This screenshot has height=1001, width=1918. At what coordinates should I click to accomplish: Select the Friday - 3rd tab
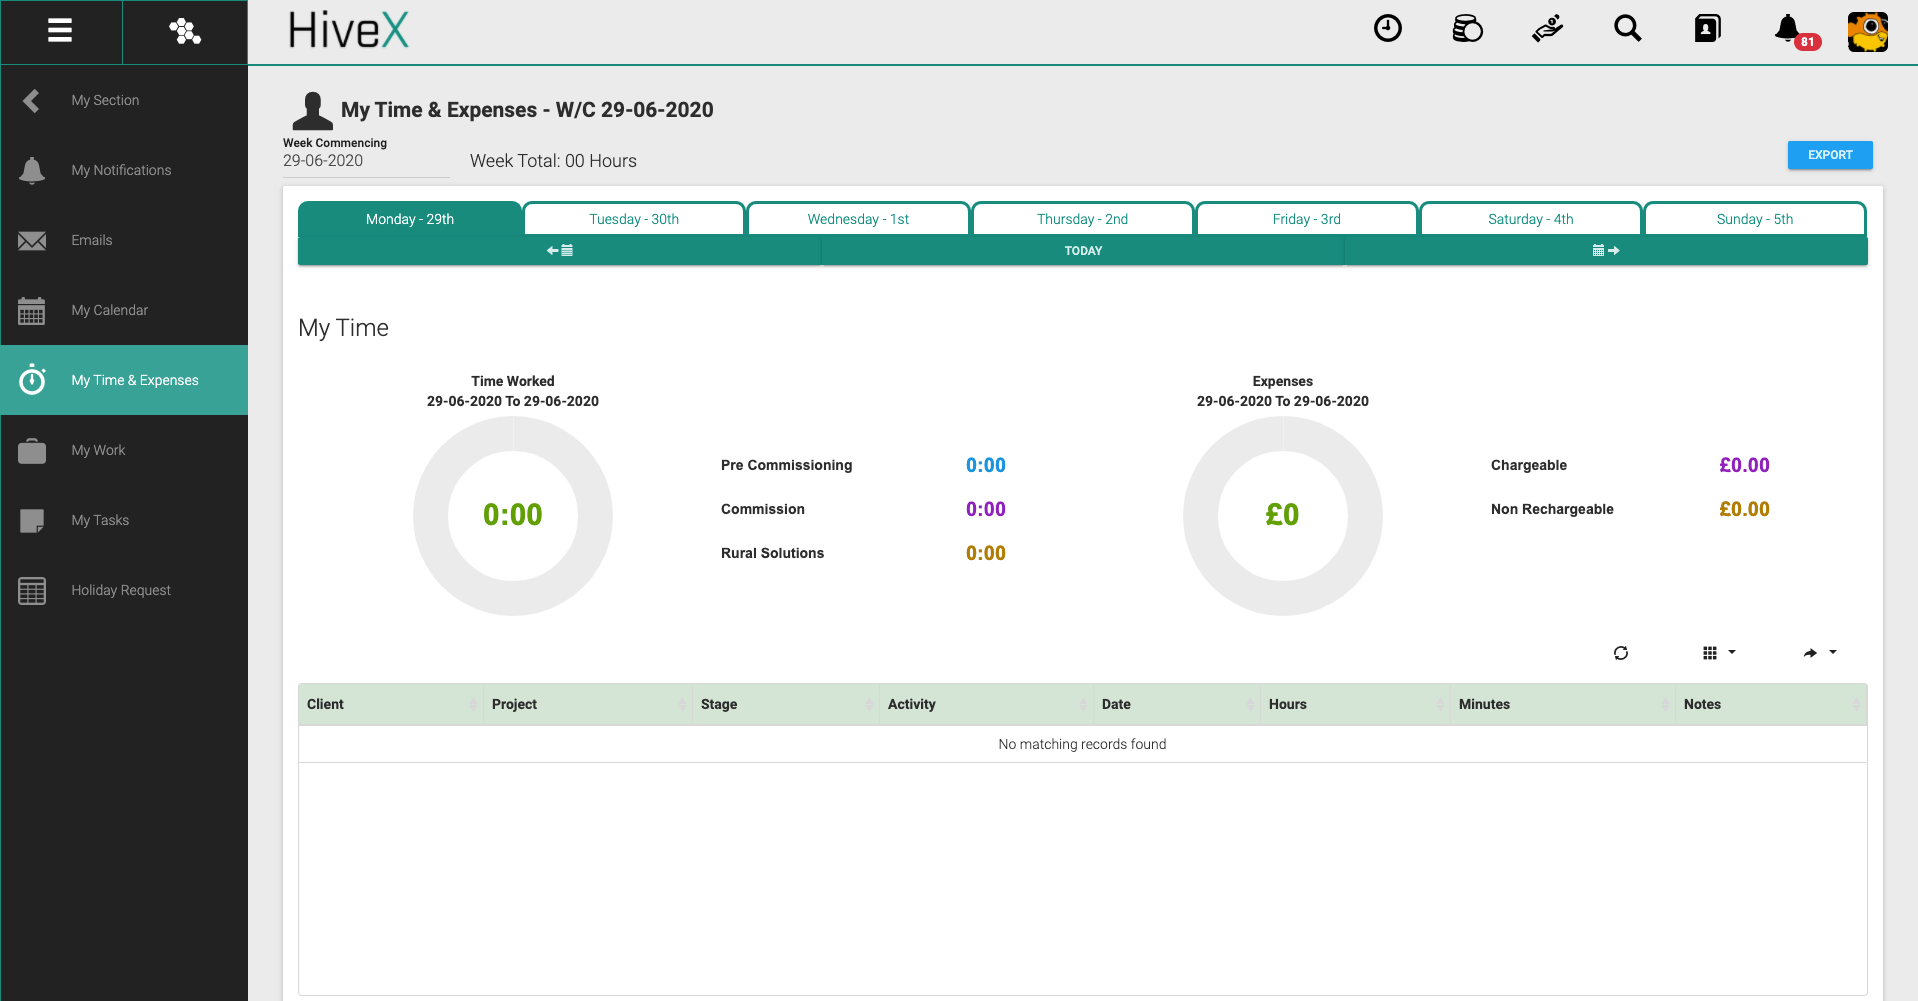(1306, 219)
